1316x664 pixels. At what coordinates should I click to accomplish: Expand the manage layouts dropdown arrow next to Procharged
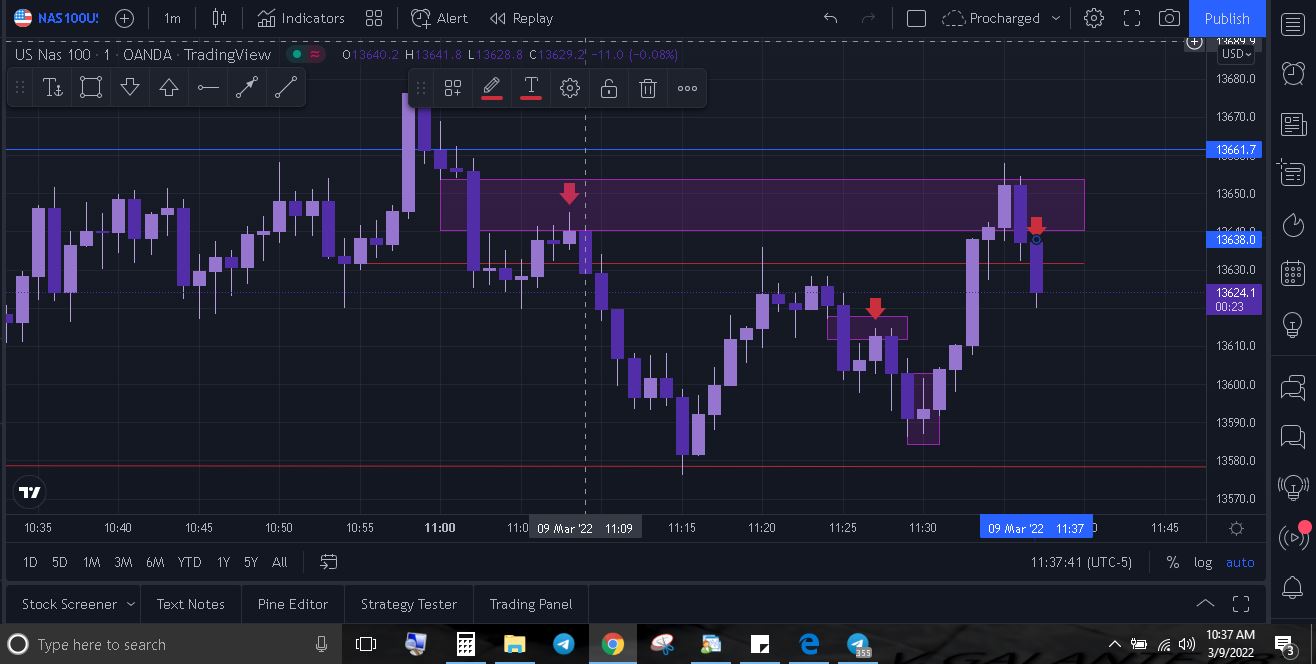pos(1056,18)
